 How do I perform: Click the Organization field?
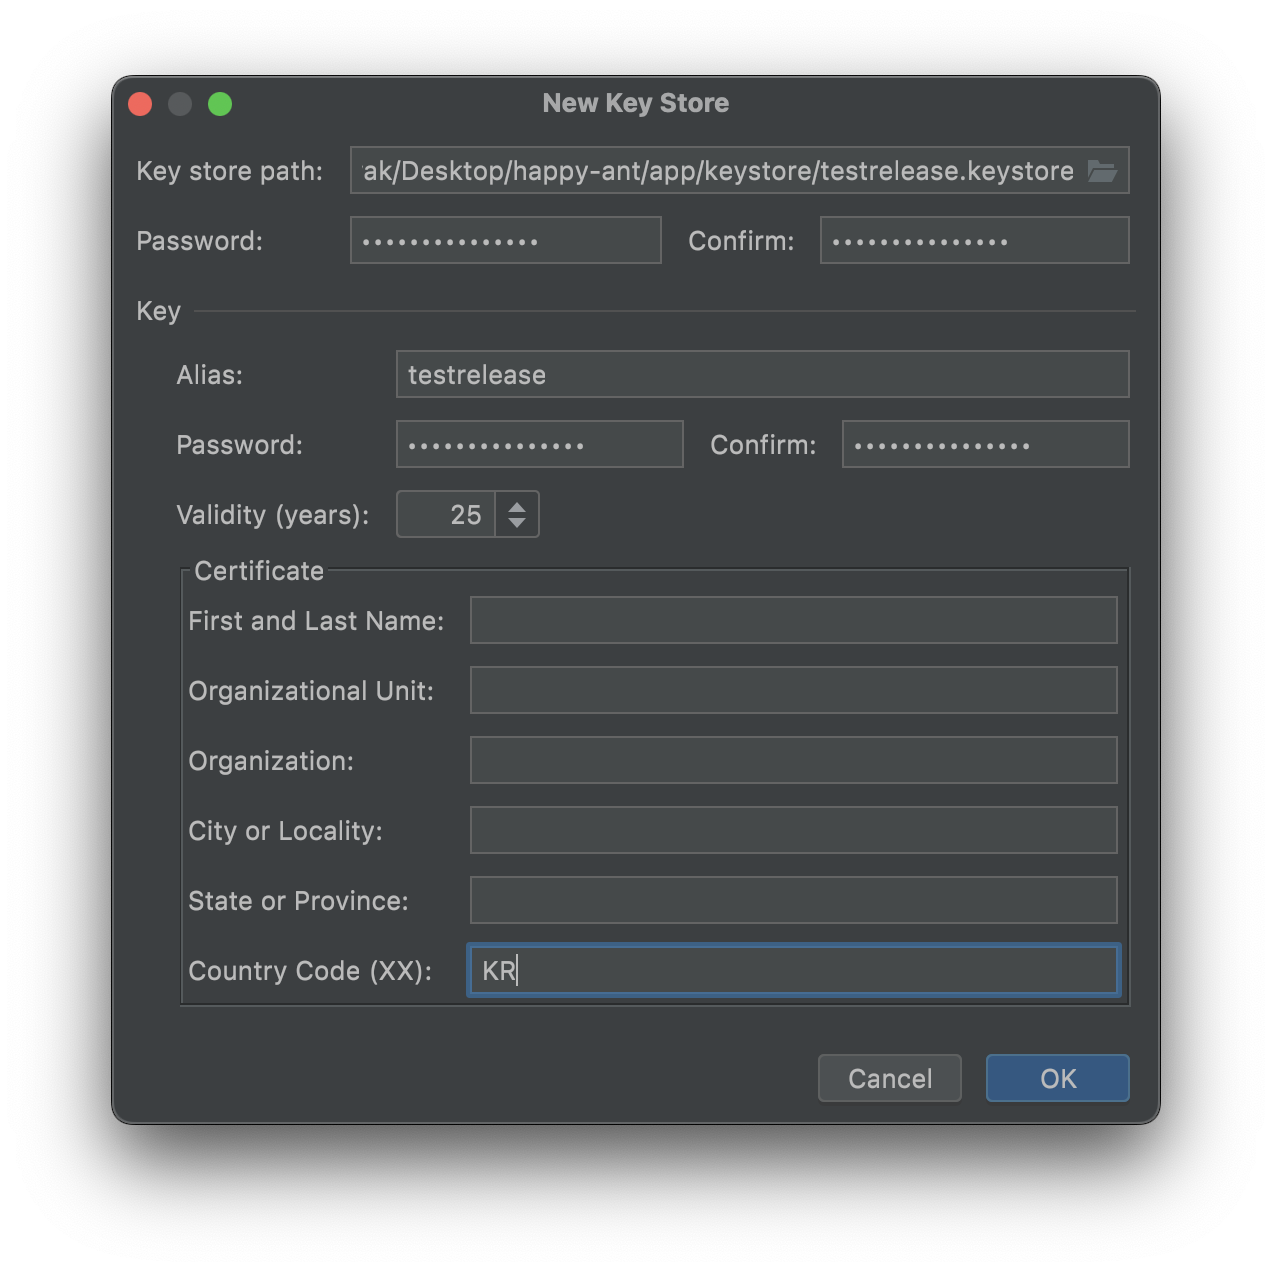click(794, 761)
